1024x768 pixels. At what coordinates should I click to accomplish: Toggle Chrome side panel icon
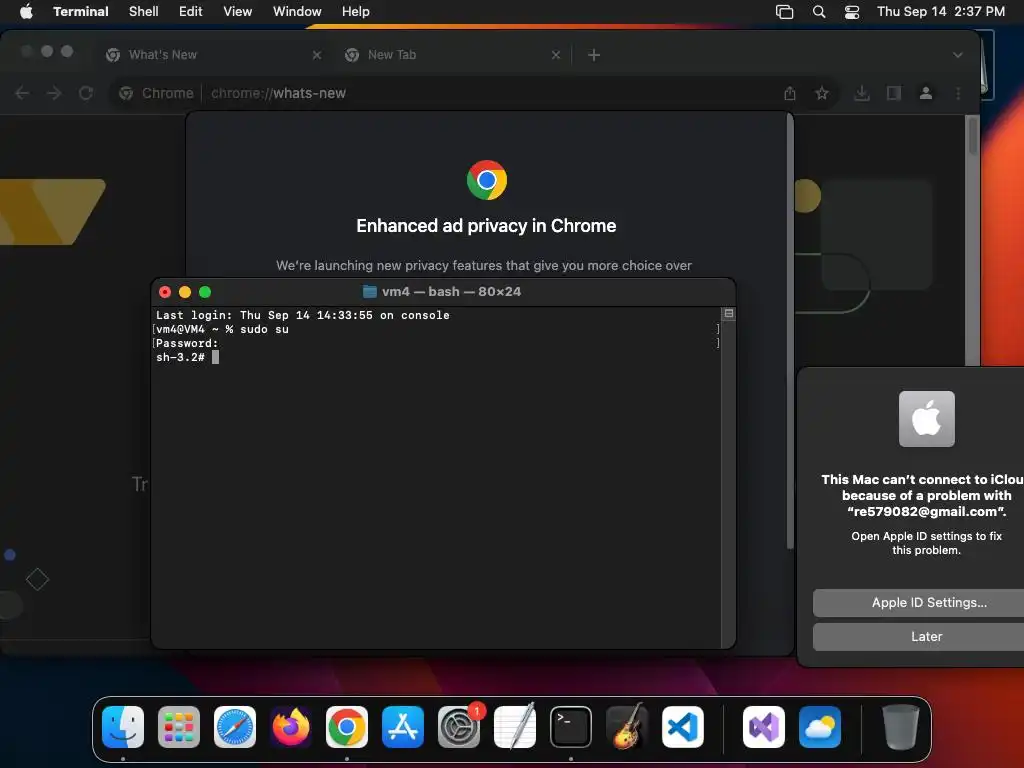[894, 93]
